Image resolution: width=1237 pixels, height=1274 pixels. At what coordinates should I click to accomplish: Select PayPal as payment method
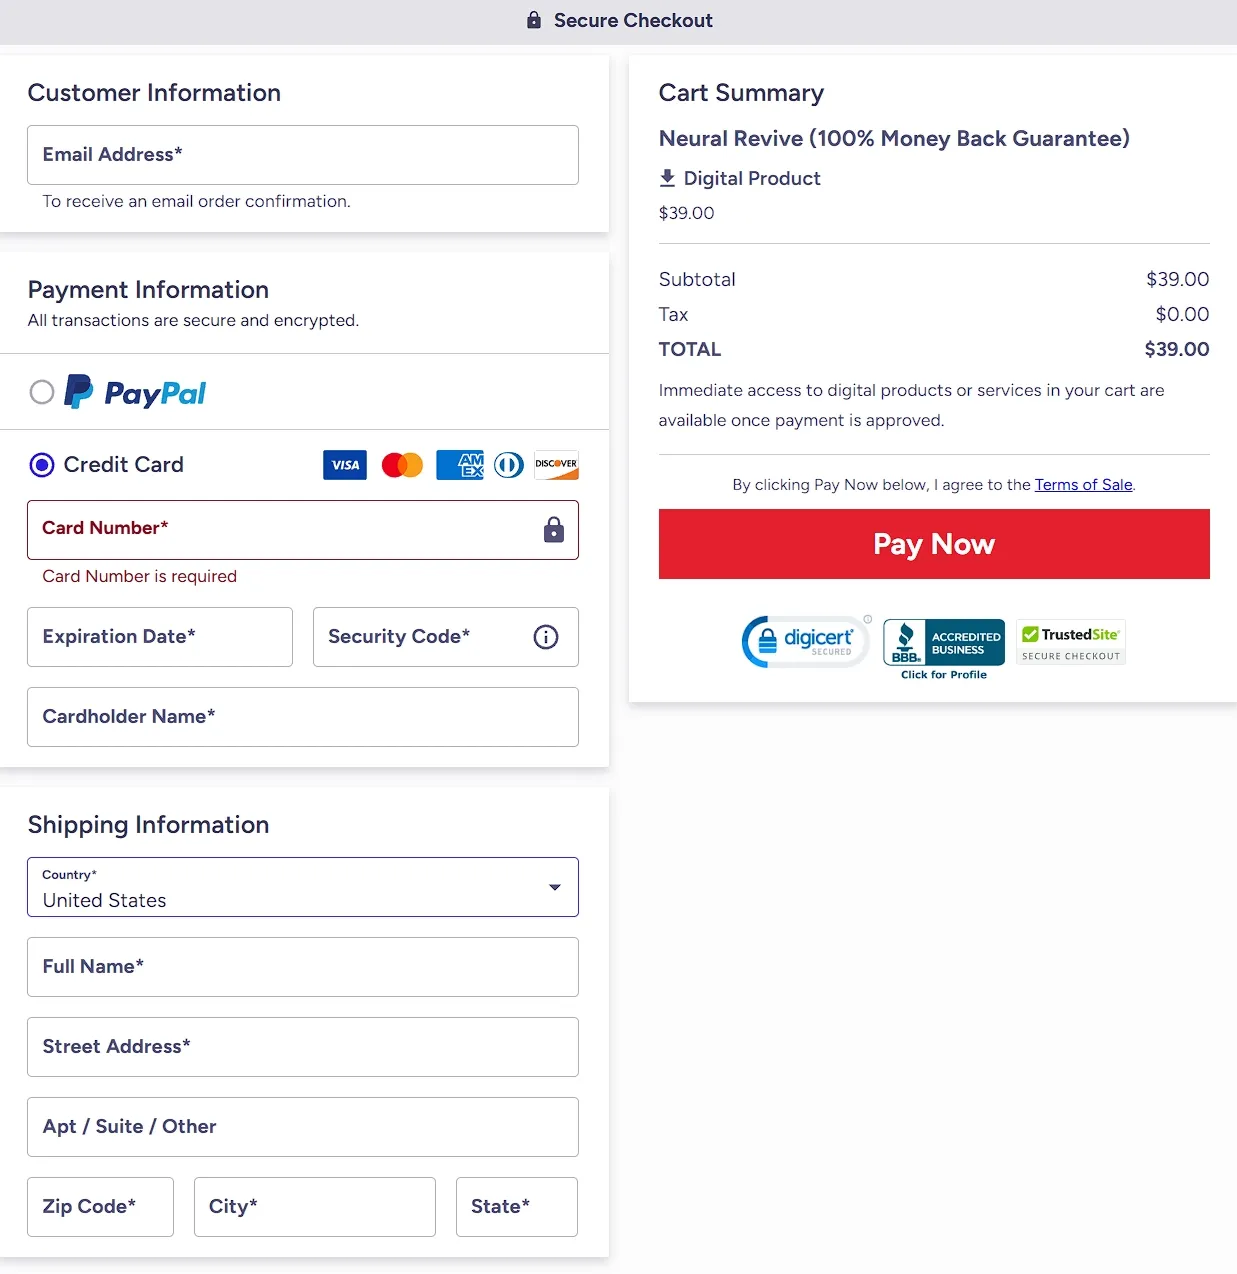(x=42, y=392)
